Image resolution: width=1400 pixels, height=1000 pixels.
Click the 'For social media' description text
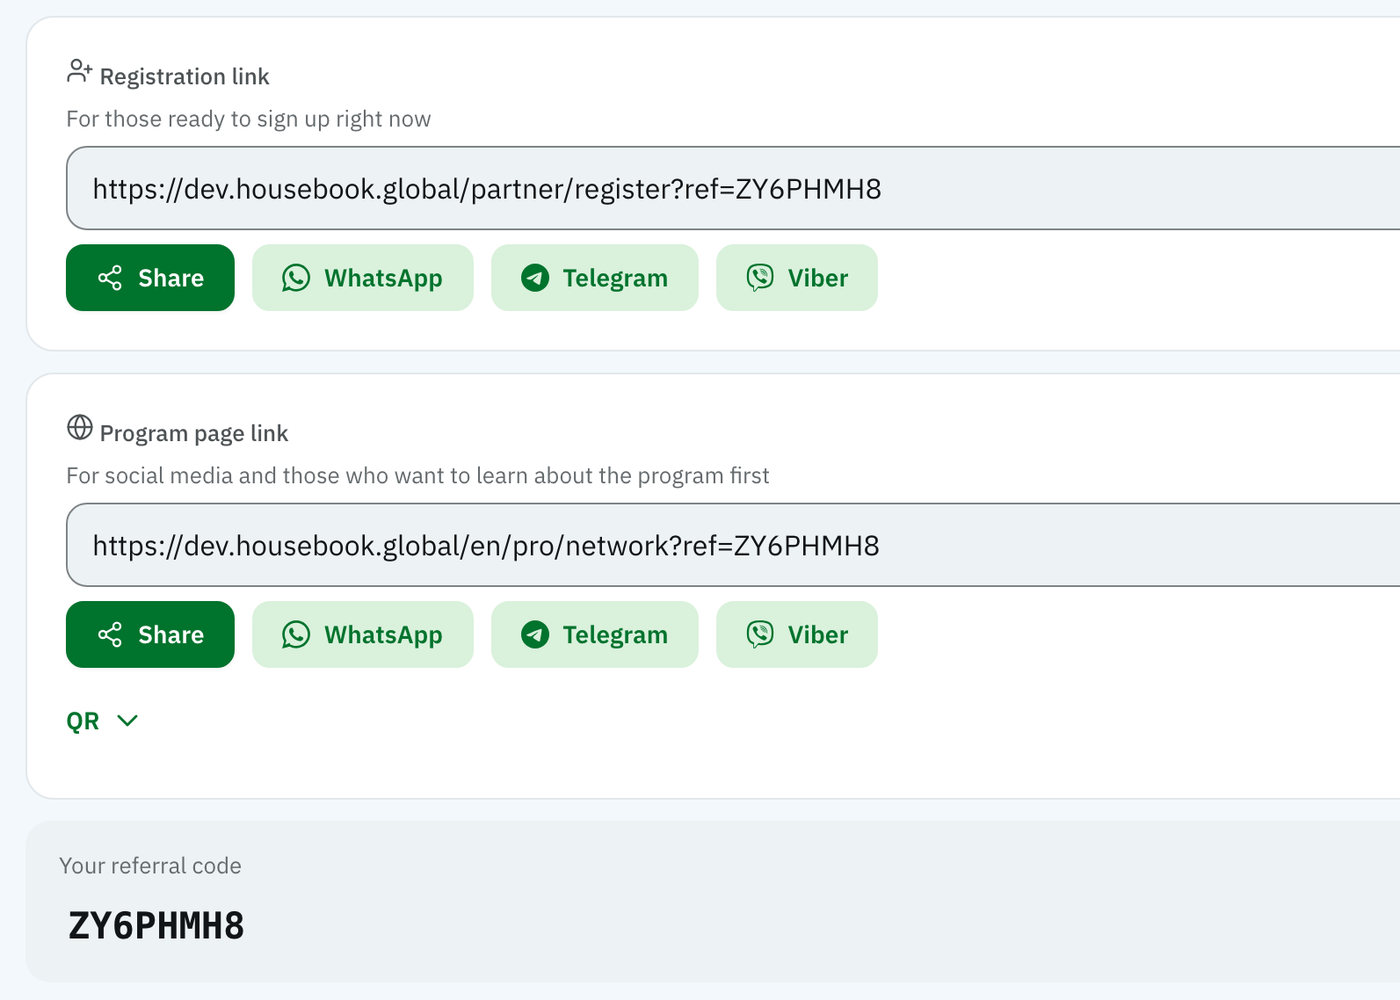click(x=418, y=476)
